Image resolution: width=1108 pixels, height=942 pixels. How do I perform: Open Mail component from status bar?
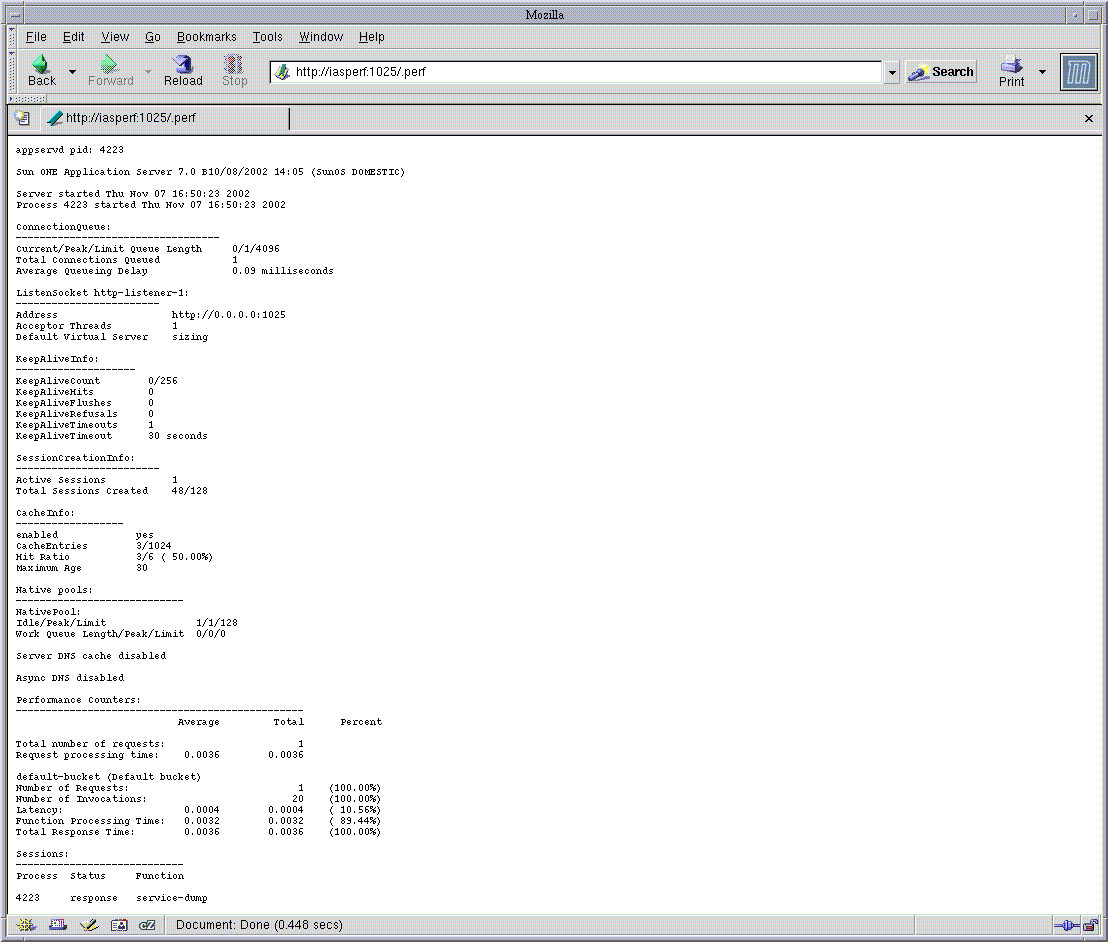pos(57,924)
